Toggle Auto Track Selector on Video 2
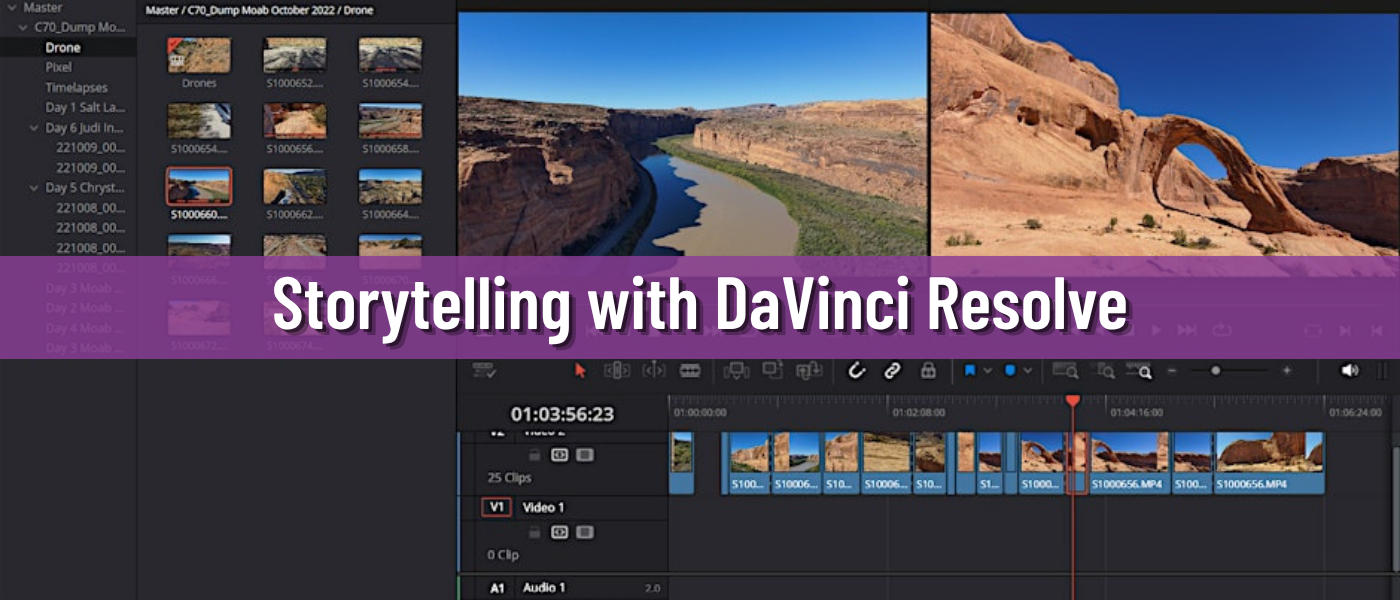The width and height of the screenshot is (1400, 600). click(x=560, y=454)
